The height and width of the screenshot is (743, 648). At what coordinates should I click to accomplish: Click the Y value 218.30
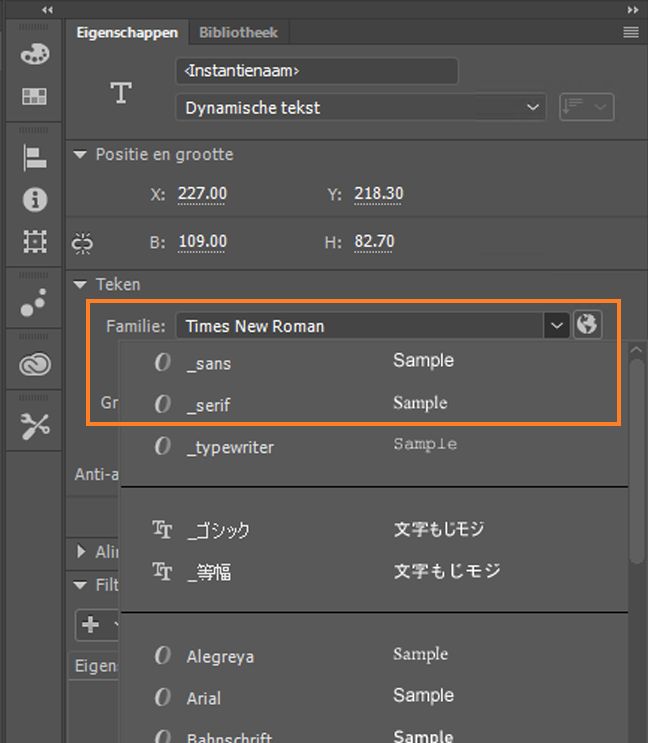(378, 193)
